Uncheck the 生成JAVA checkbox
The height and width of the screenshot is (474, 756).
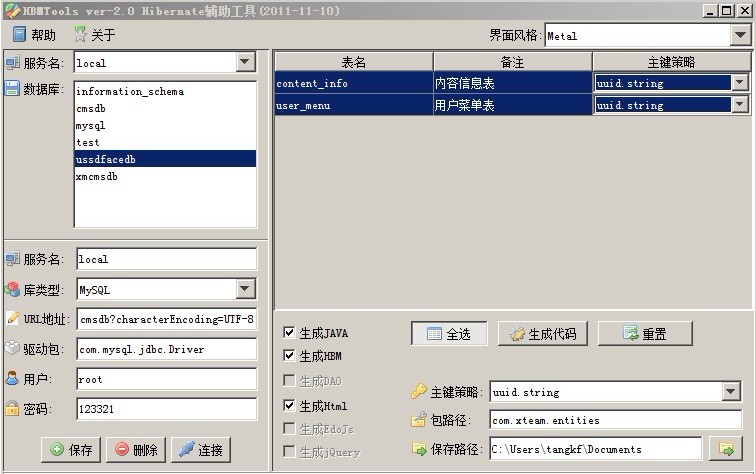289,332
